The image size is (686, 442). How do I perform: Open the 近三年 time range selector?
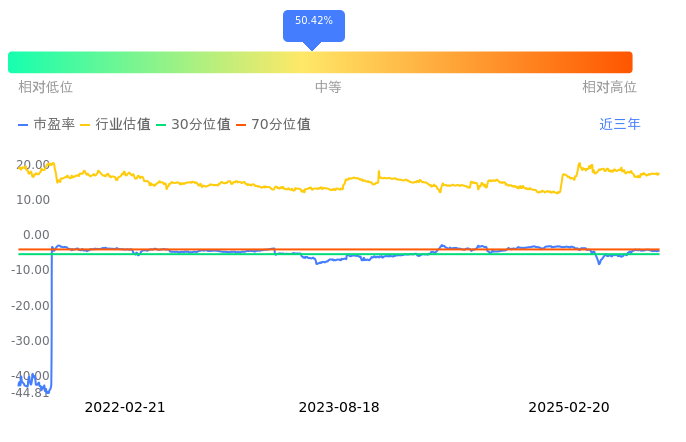620,125
